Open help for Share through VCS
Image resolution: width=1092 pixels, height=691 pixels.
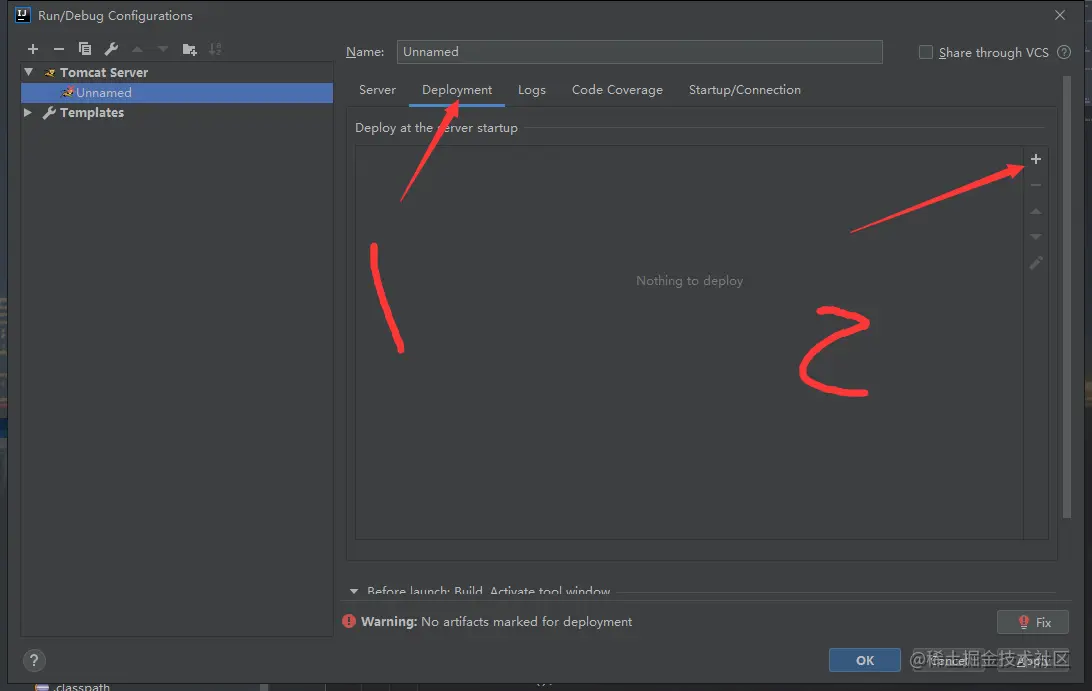(1063, 52)
